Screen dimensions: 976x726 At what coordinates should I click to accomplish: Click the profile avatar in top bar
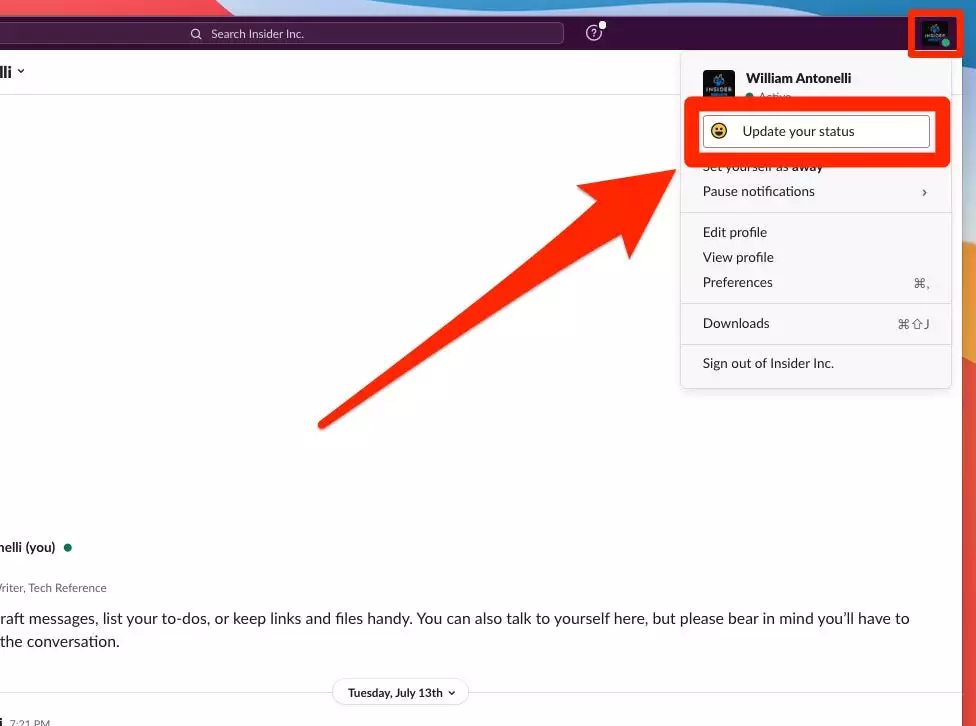tap(935, 34)
